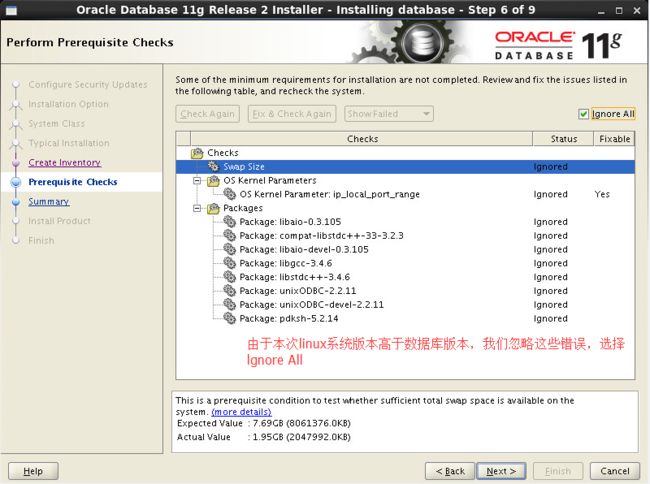Click gear icon for compat-libstdc++-33-3.2.3
This screenshot has width=650, height=484.
229,235
